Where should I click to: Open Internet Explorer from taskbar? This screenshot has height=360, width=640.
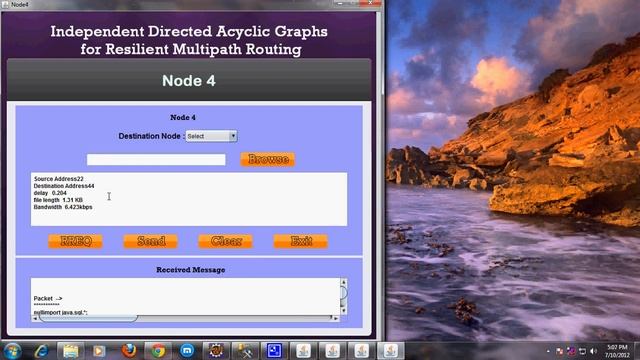coord(41,351)
